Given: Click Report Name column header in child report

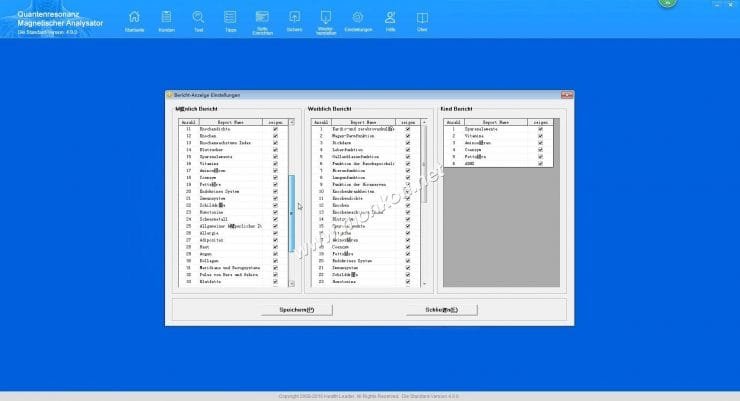Looking at the screenshot, I should point(496,122).
